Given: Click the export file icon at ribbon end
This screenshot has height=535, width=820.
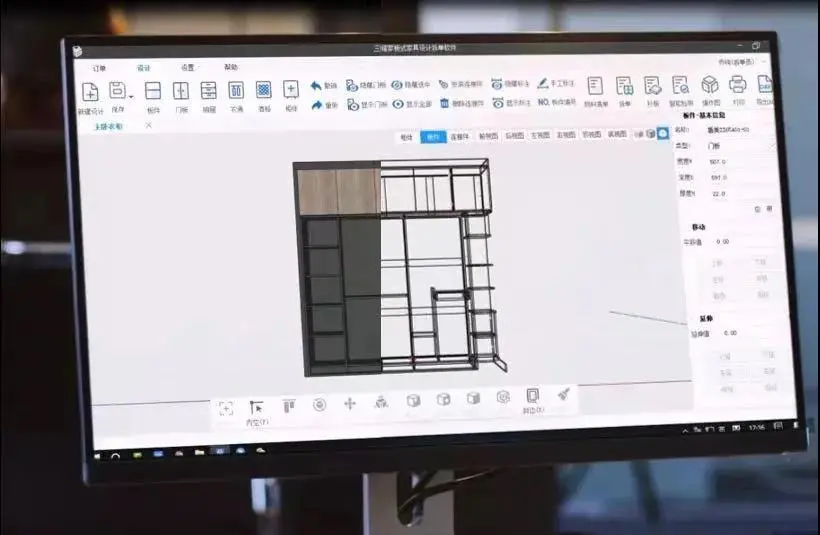Looking at the screenshot, I should pyautogui.click(x=764, y=84).
